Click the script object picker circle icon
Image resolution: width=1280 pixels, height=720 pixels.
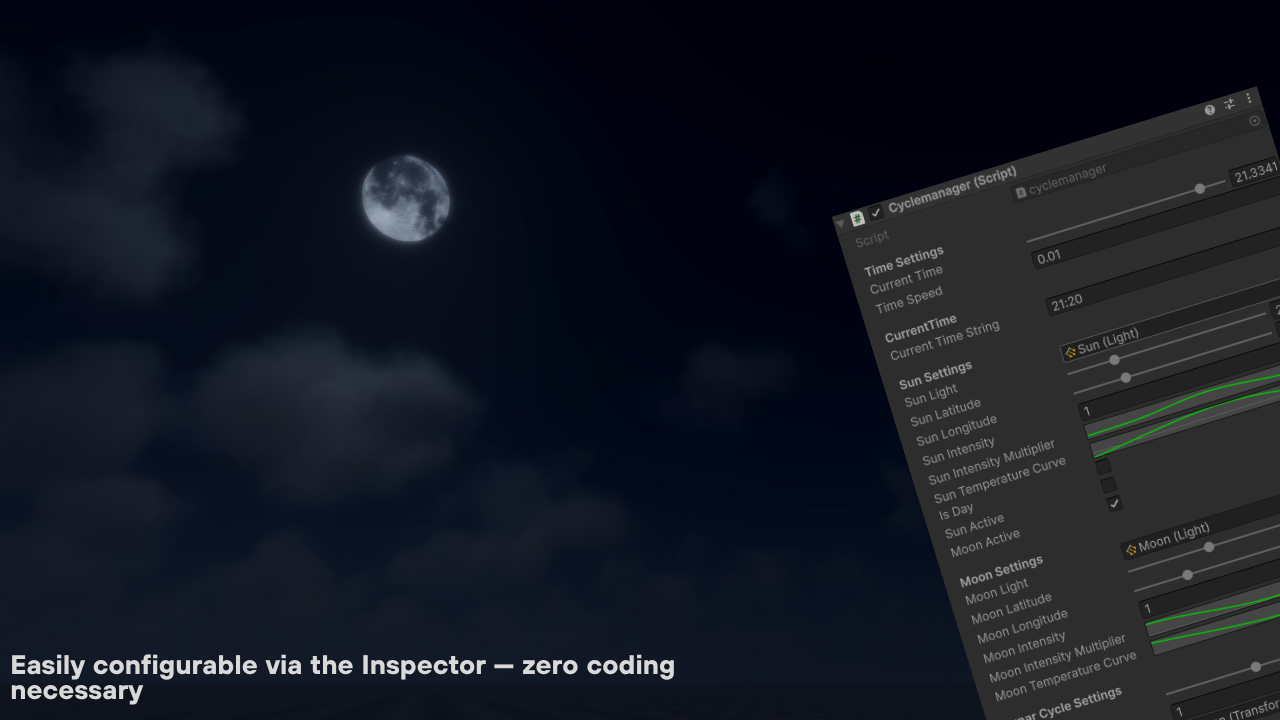pos(1255,121)
